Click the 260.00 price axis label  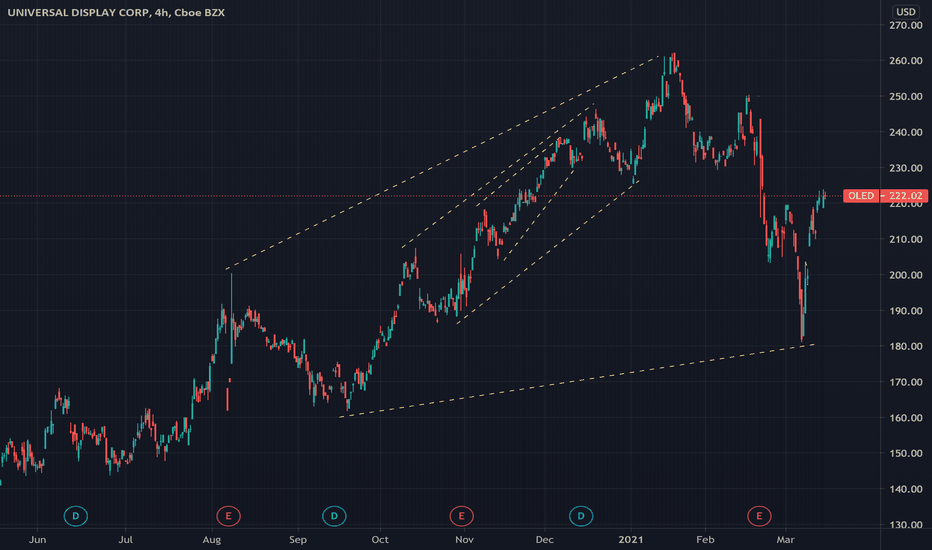[906, 61]
